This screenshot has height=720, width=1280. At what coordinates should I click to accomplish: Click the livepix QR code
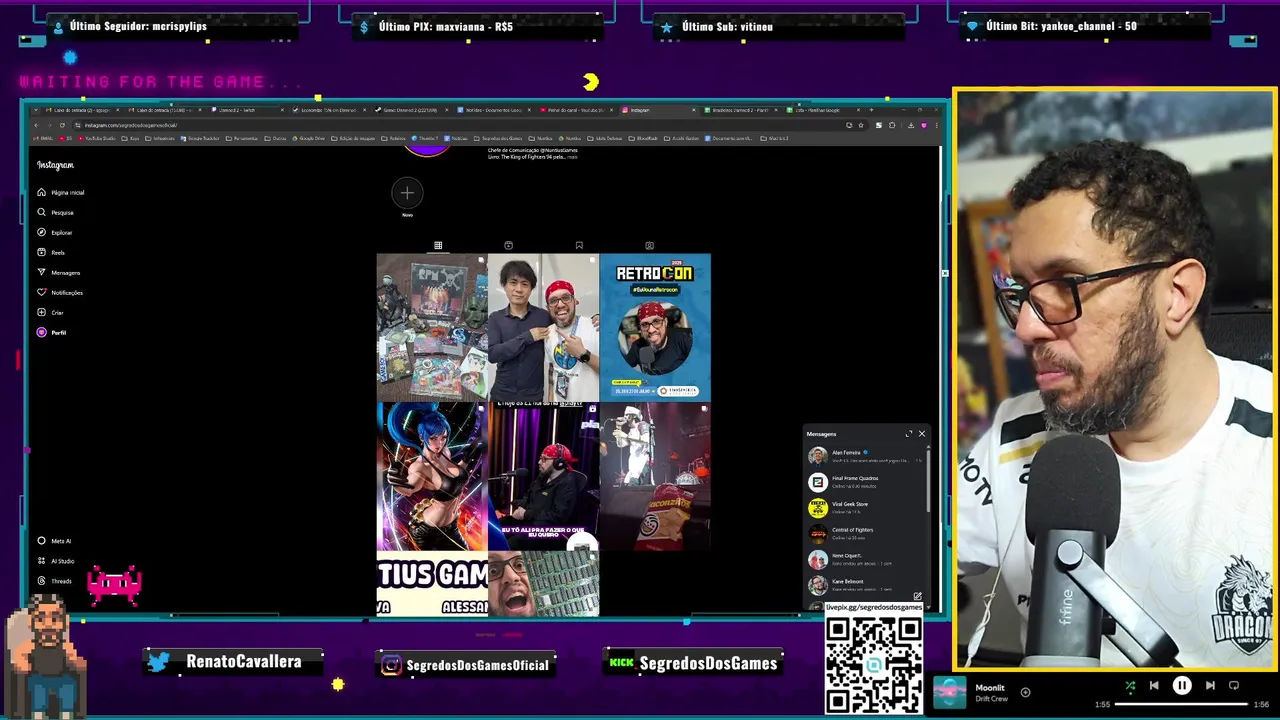tap(874, 665)
